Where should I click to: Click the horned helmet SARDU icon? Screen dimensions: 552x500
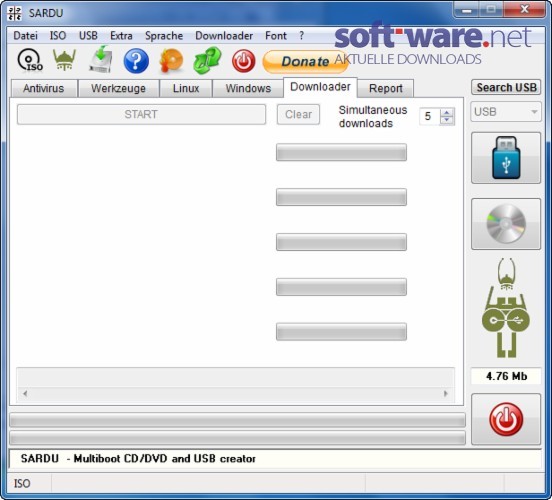(64, 60)
